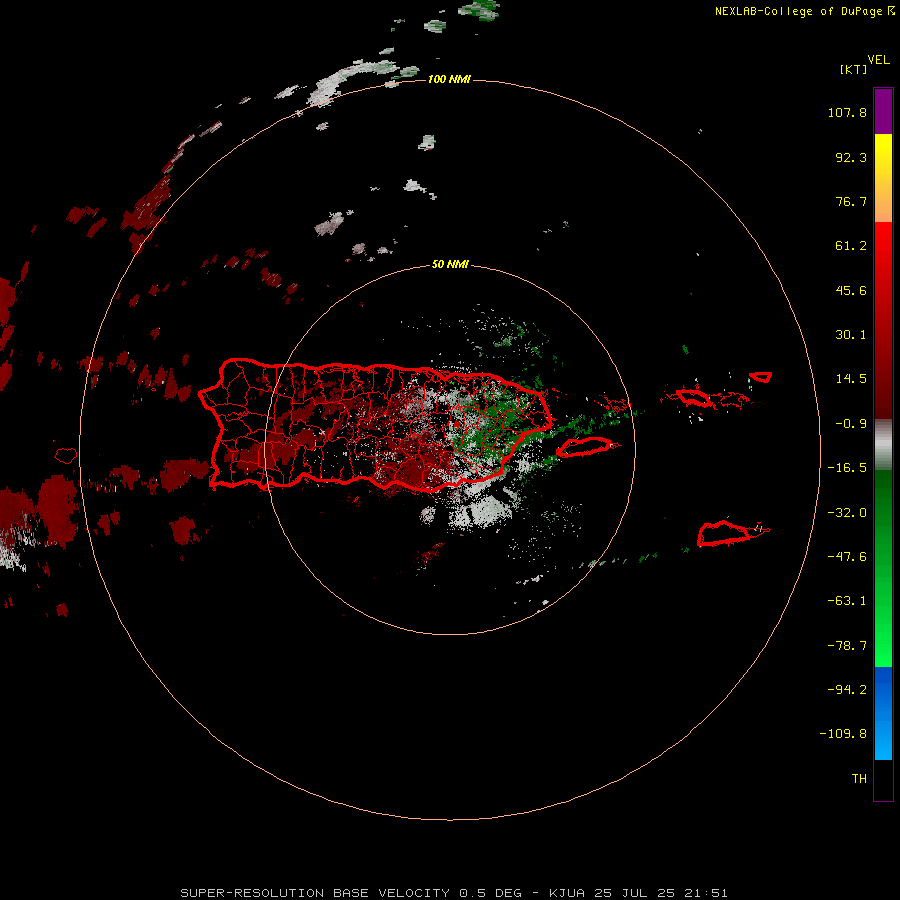The image size is (900, 900).
Task: Click the 92.3 value on the velocity scale
Action: [x=851, y=157]
